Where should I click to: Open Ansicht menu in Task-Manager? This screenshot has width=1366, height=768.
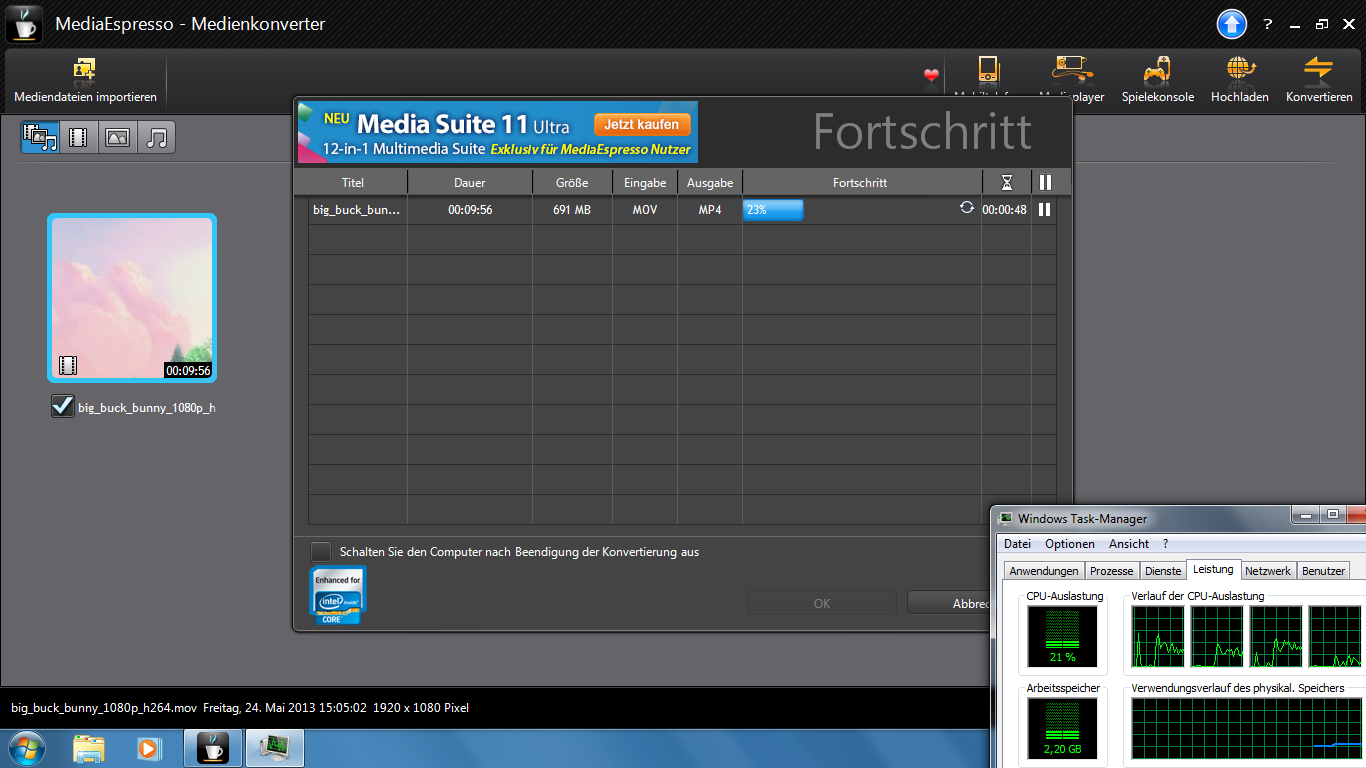(x=1129, y=544)
